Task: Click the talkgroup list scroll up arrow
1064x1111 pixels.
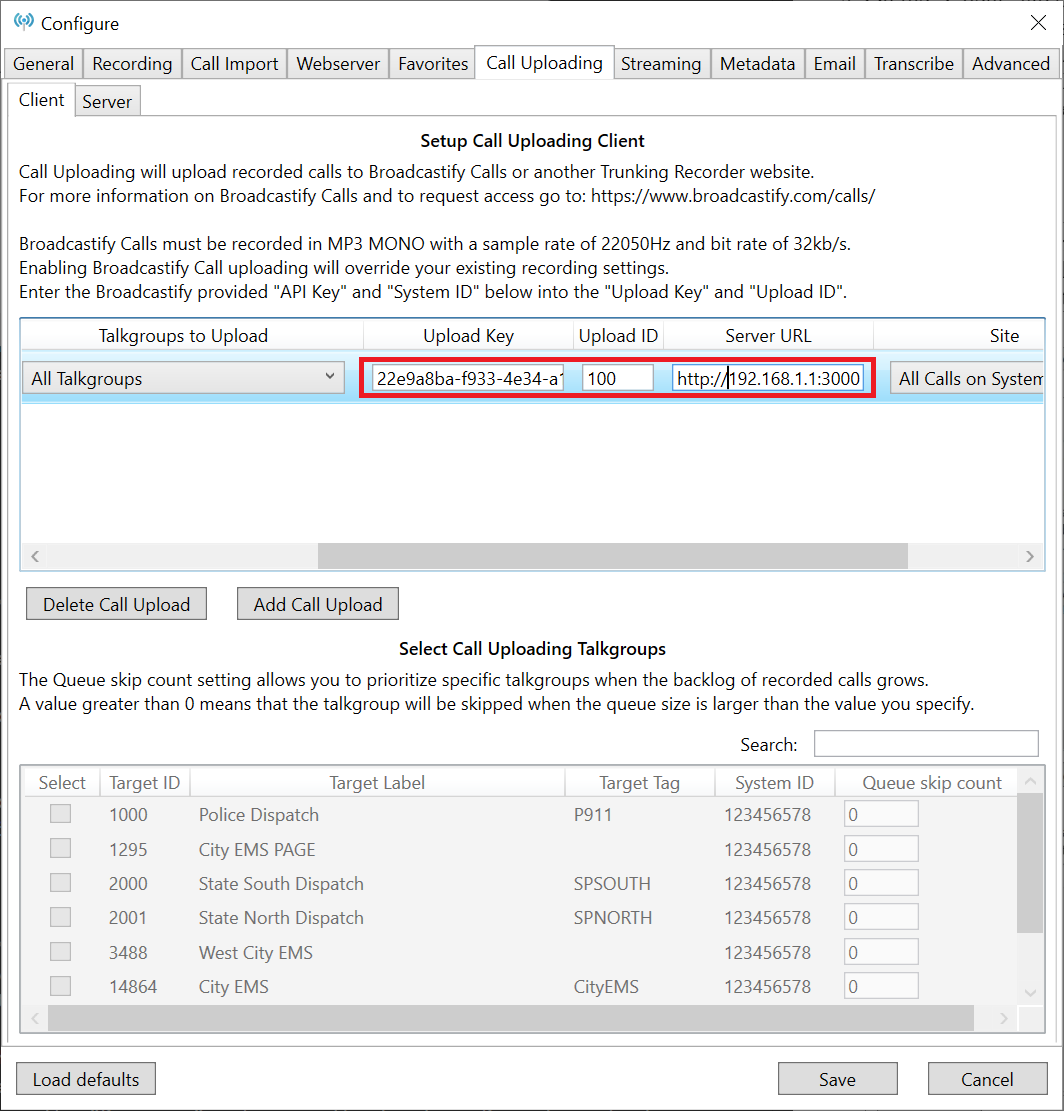Action: 1030,781
